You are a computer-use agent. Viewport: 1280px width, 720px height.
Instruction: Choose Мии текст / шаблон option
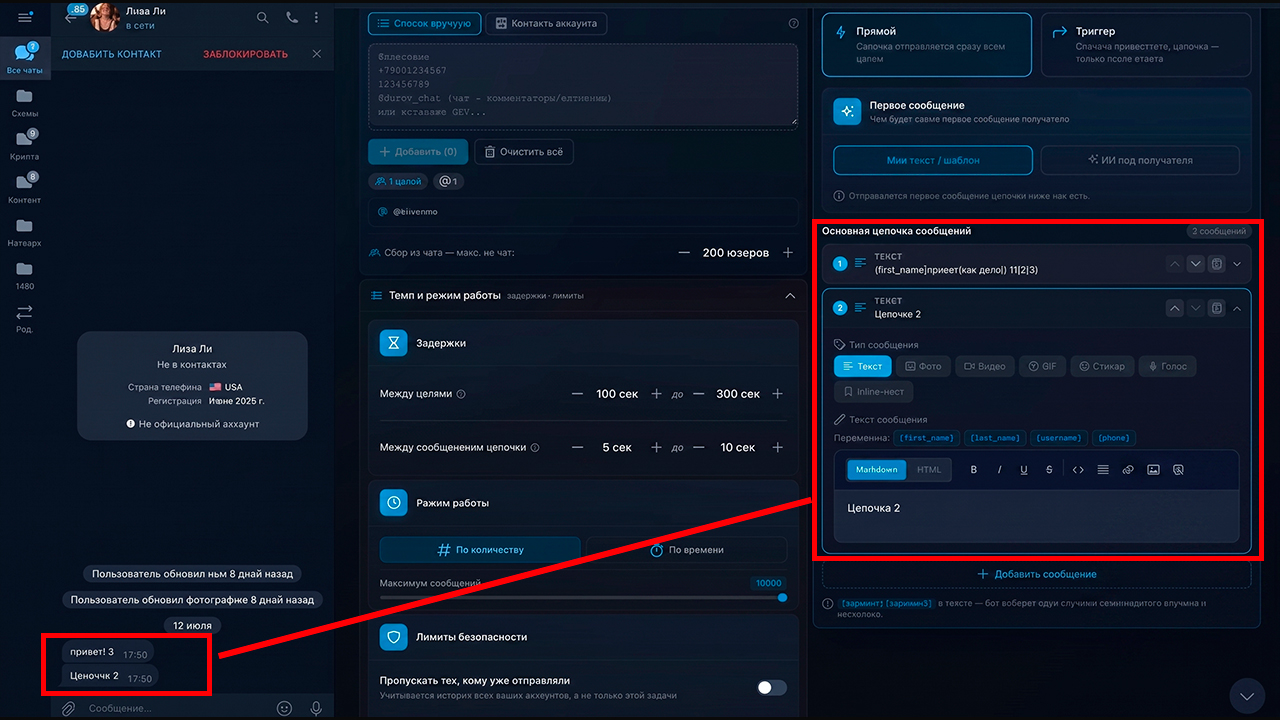coord(933,160)
